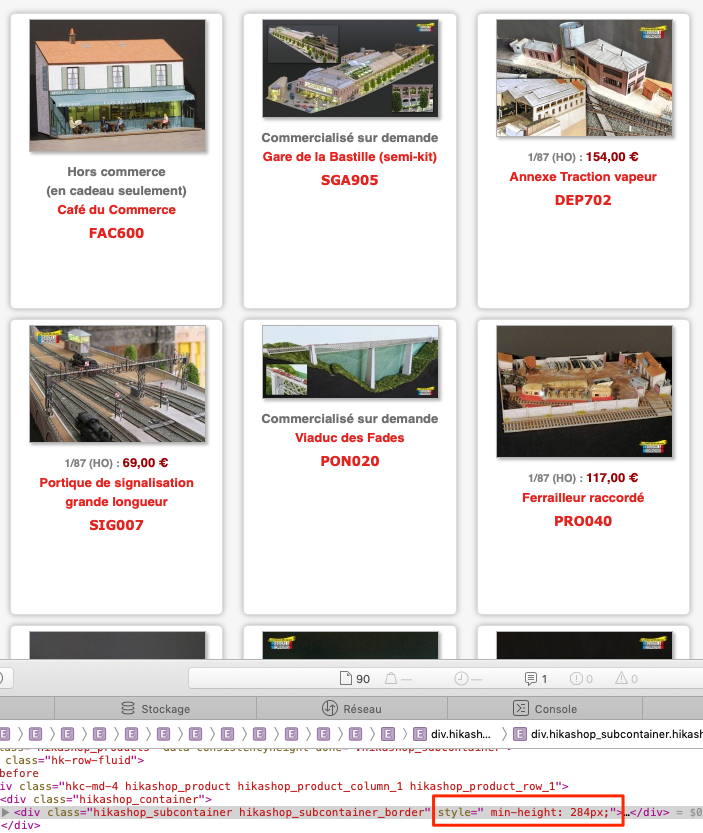Follow the Café du Commerce link
The height and width of the screenshot is (833, 703).
click(116, 210)
